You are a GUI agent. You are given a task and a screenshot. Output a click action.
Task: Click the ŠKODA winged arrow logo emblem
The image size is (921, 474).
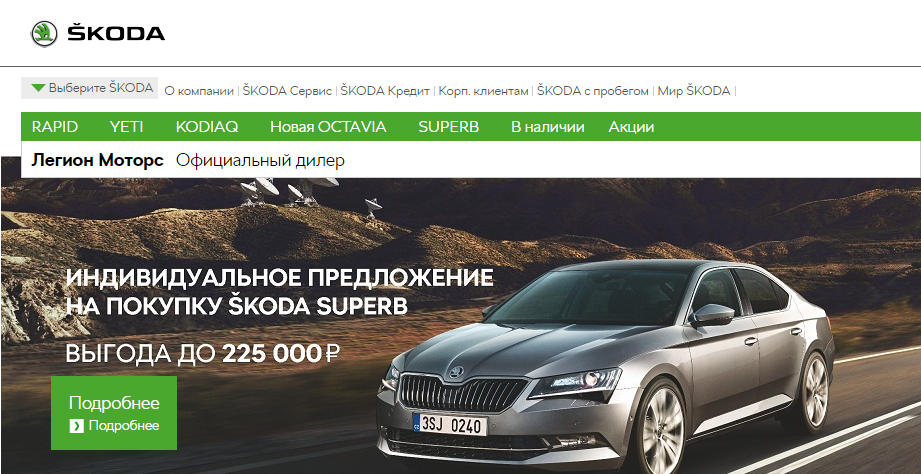tap(44, 33)
